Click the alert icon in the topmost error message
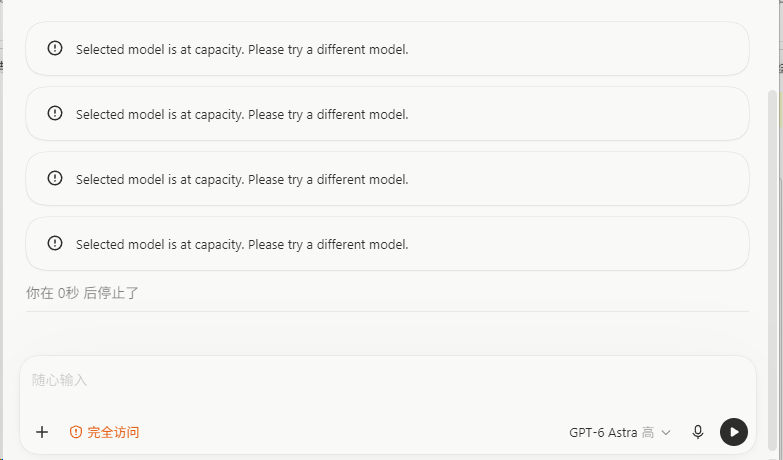The image size is (783, 460). [55, 48]
